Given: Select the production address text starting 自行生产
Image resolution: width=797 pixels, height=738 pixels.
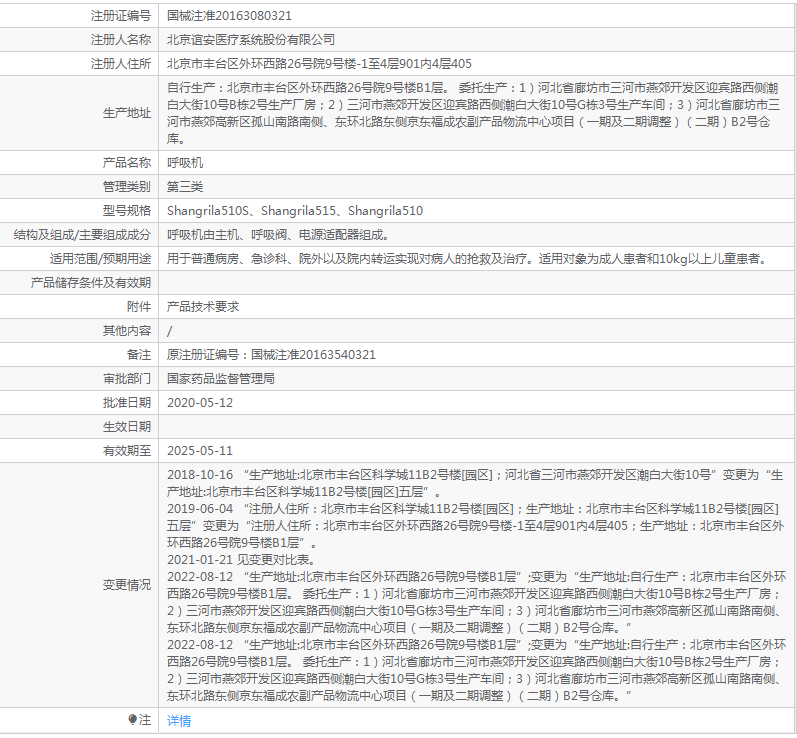Looking at the screenshot, I should [x=473, y=113].
